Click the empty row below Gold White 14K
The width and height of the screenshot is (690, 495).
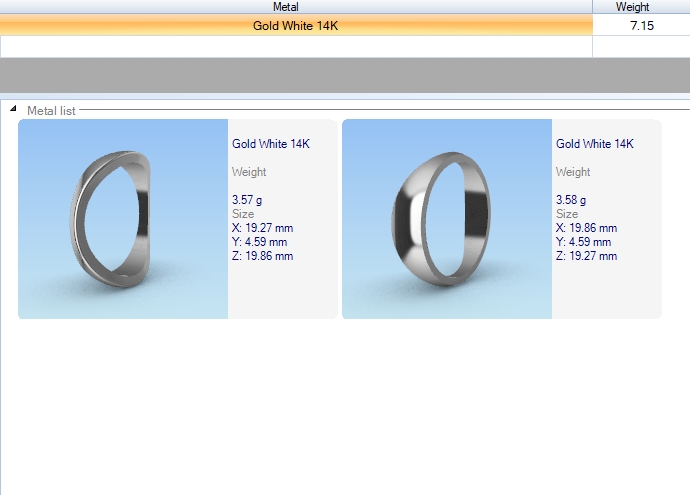pos(296,46)
